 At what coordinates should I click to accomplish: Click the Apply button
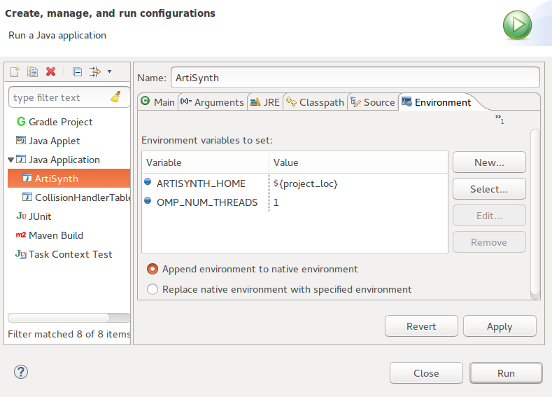coord(500,326)
